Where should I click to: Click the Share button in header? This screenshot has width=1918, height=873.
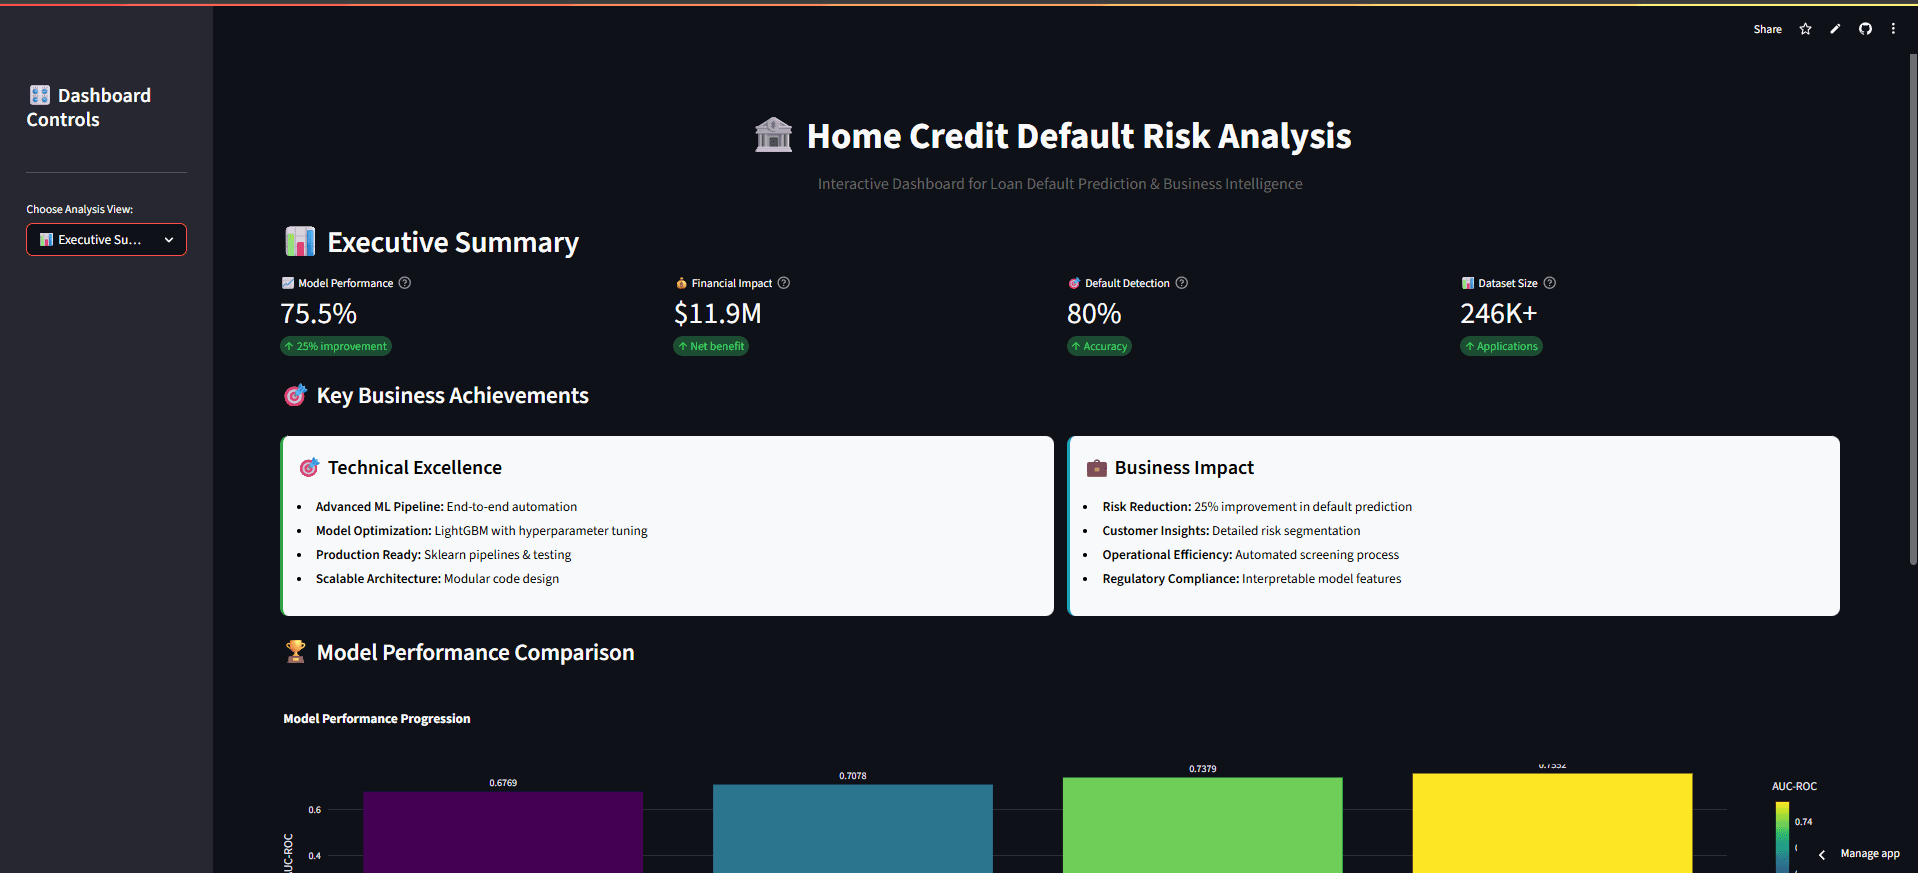point(1767,29)
